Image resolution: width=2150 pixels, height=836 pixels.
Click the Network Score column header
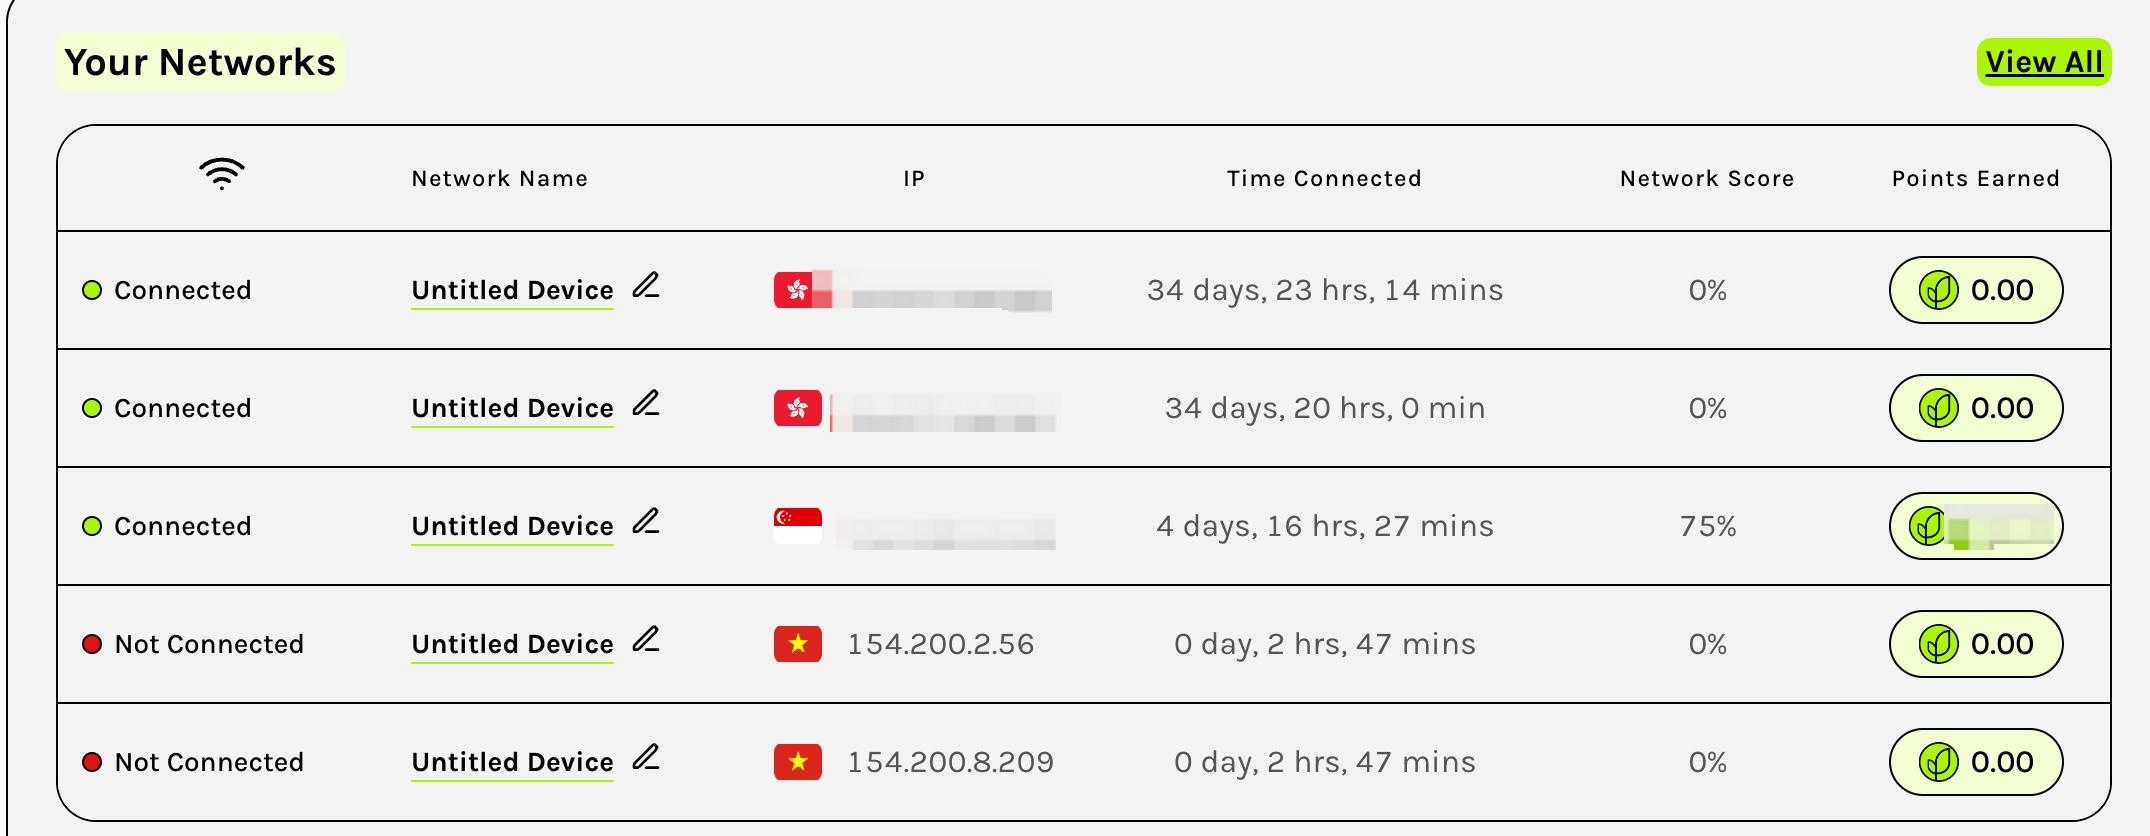pos(1706,179)
